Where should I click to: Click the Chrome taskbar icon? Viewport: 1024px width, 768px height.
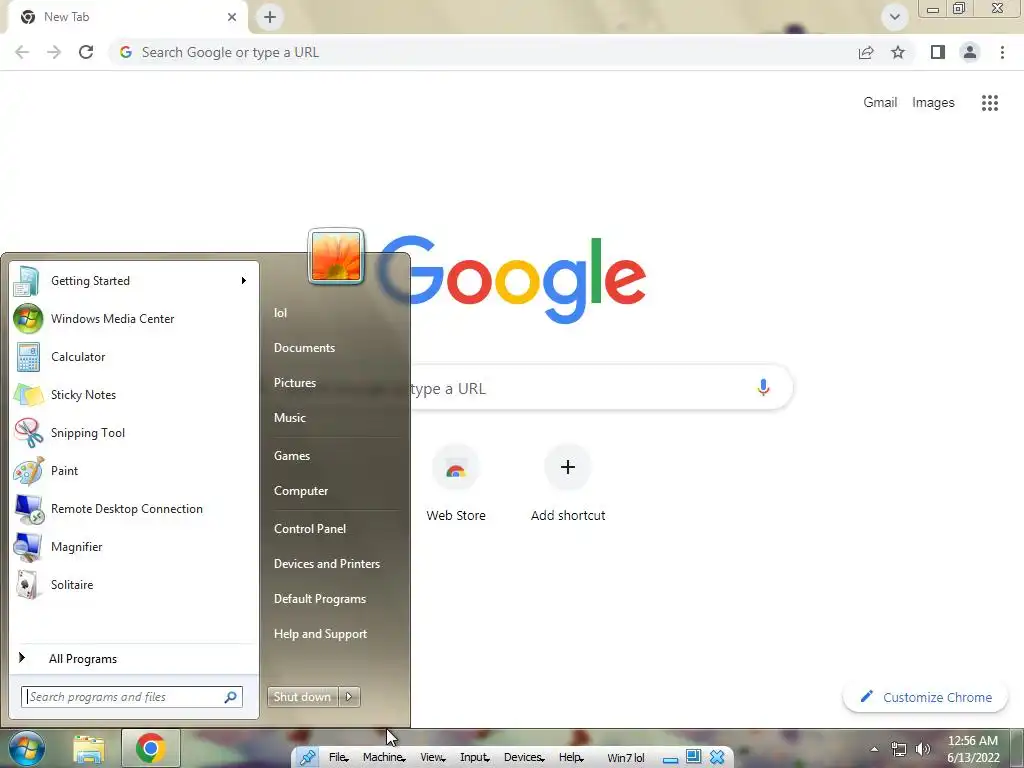pyautogui.click(x=150, y=748)
